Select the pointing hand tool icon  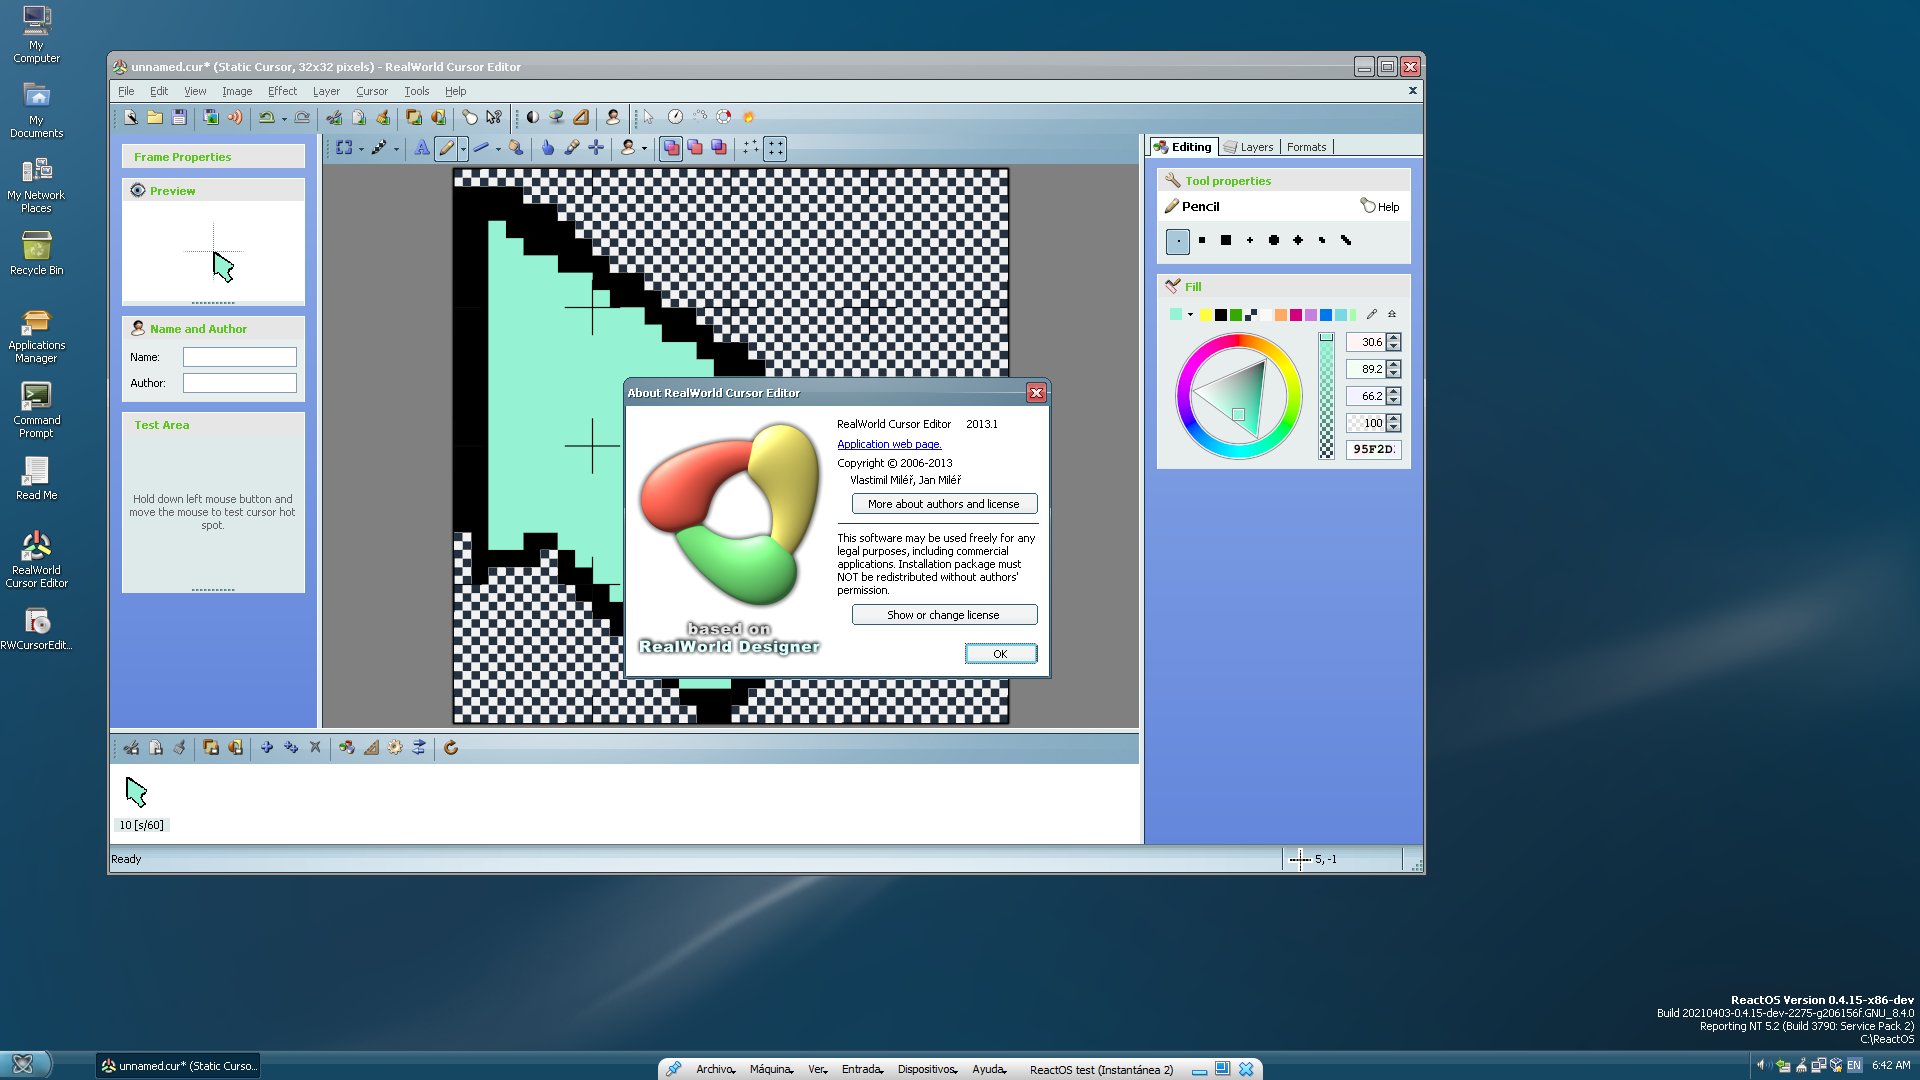548,148
